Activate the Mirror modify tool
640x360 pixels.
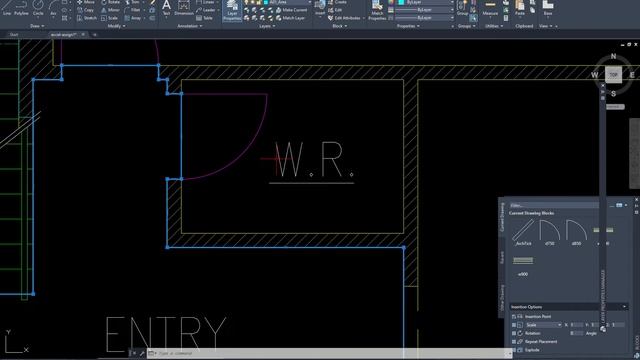tap(110, 10)
